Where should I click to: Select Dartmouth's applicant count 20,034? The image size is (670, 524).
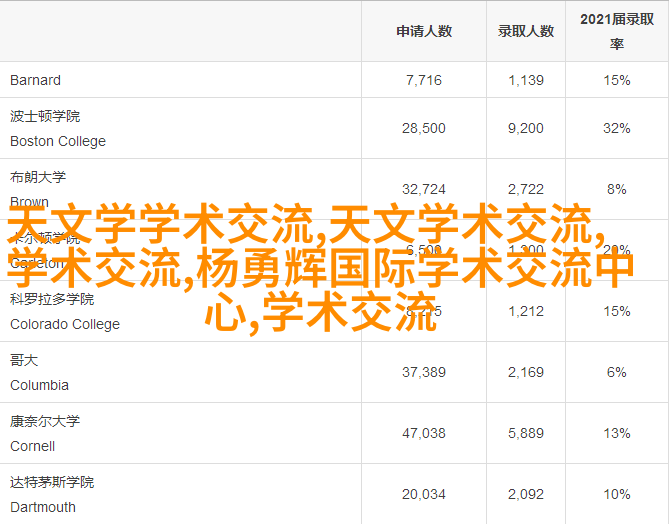pos(424,495)
